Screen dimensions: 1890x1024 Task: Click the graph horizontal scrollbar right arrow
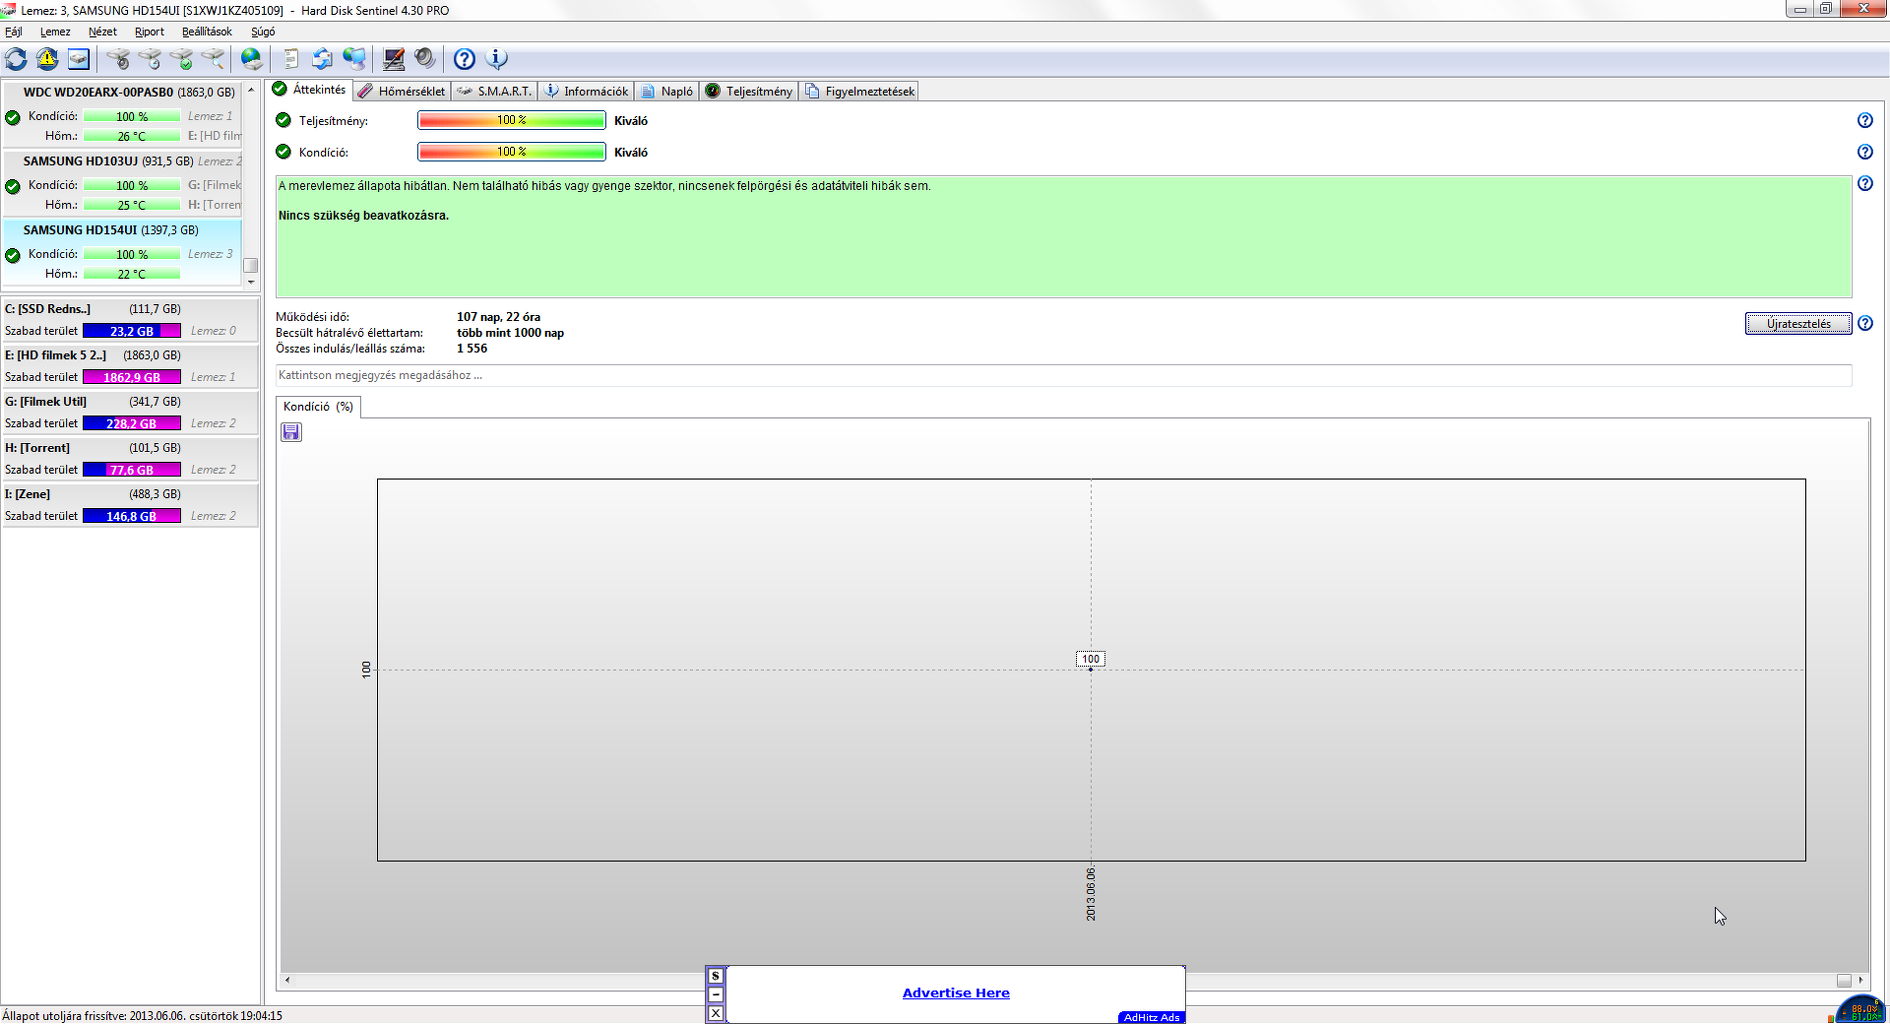(x=1861, y=980)
